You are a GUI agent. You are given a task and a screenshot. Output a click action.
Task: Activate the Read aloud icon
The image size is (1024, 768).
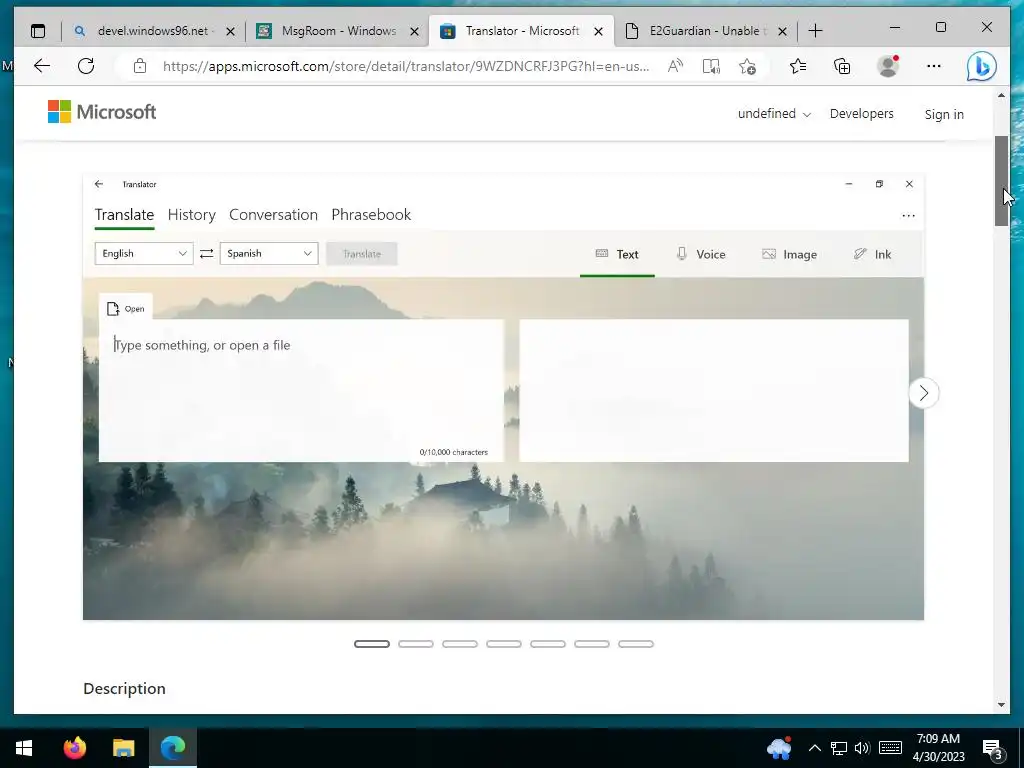click(675, 66)
